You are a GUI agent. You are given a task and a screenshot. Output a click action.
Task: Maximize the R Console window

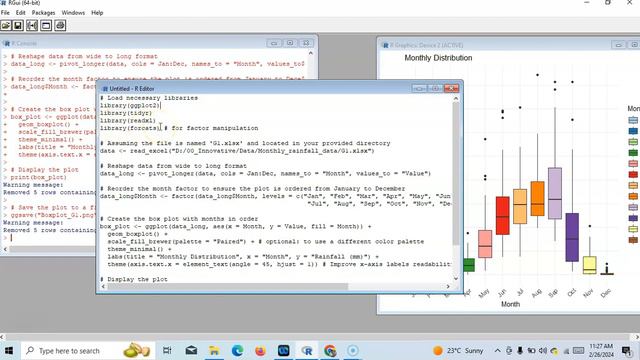coord(290,43)
